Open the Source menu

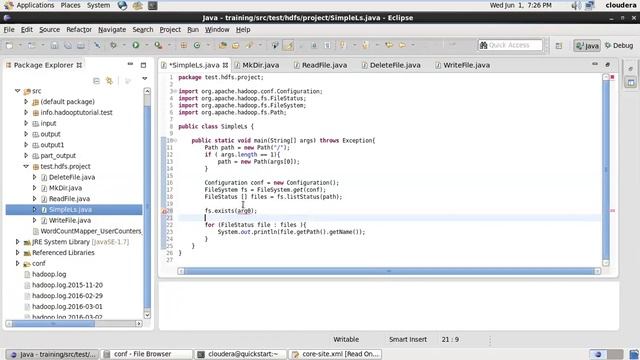[49, 30]
